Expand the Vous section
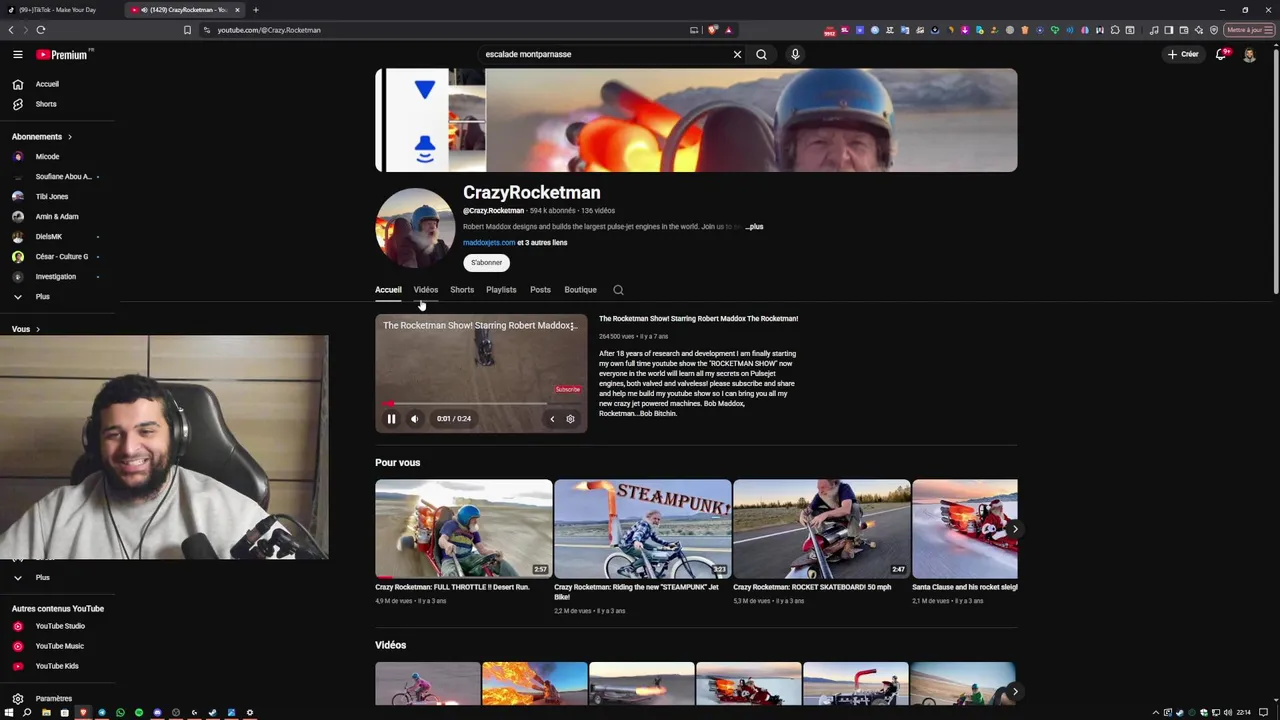This screenshot has width=1280, height=720. [26, 329]
